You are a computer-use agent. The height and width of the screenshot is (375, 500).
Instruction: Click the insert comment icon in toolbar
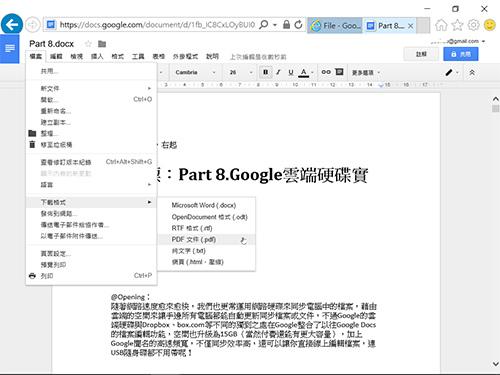(339, 72)
